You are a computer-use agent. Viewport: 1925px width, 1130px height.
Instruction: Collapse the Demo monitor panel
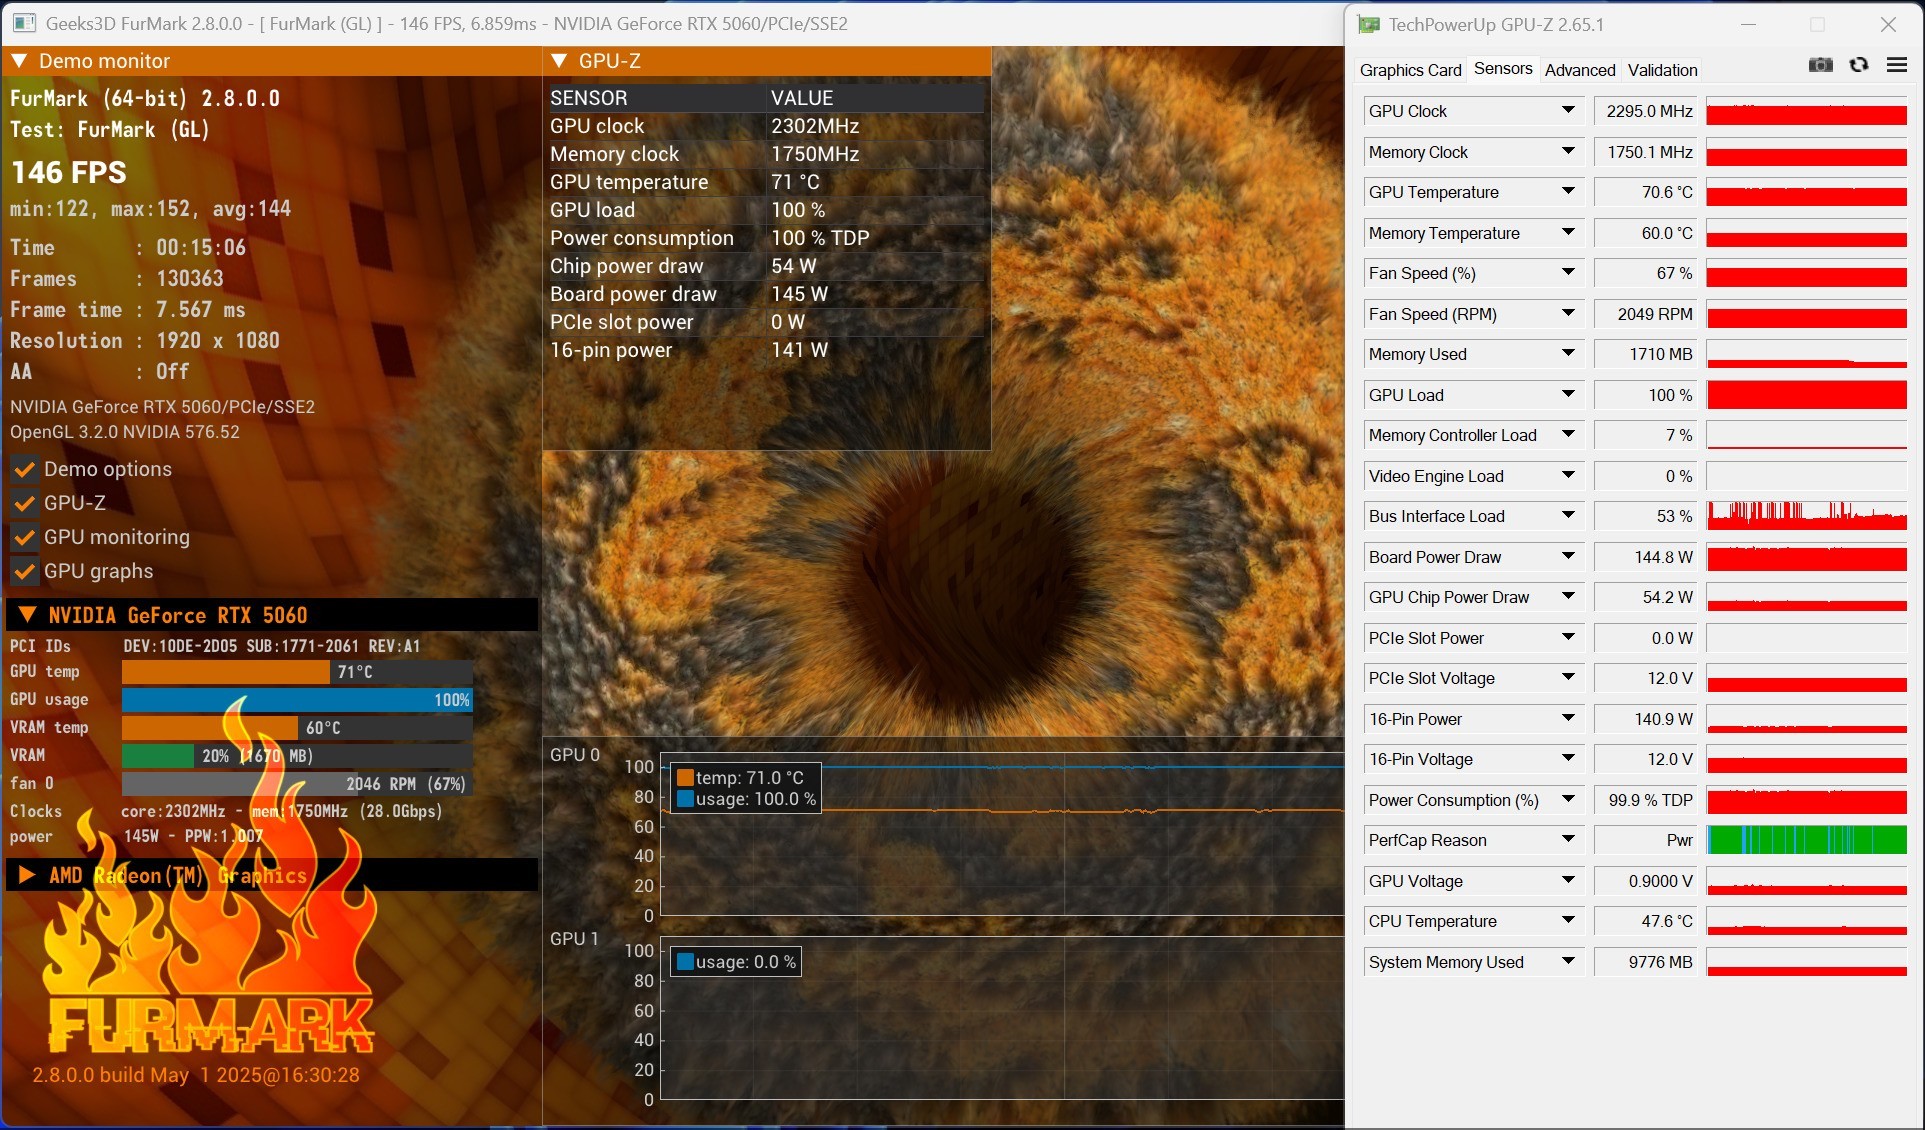click(20, 61)
